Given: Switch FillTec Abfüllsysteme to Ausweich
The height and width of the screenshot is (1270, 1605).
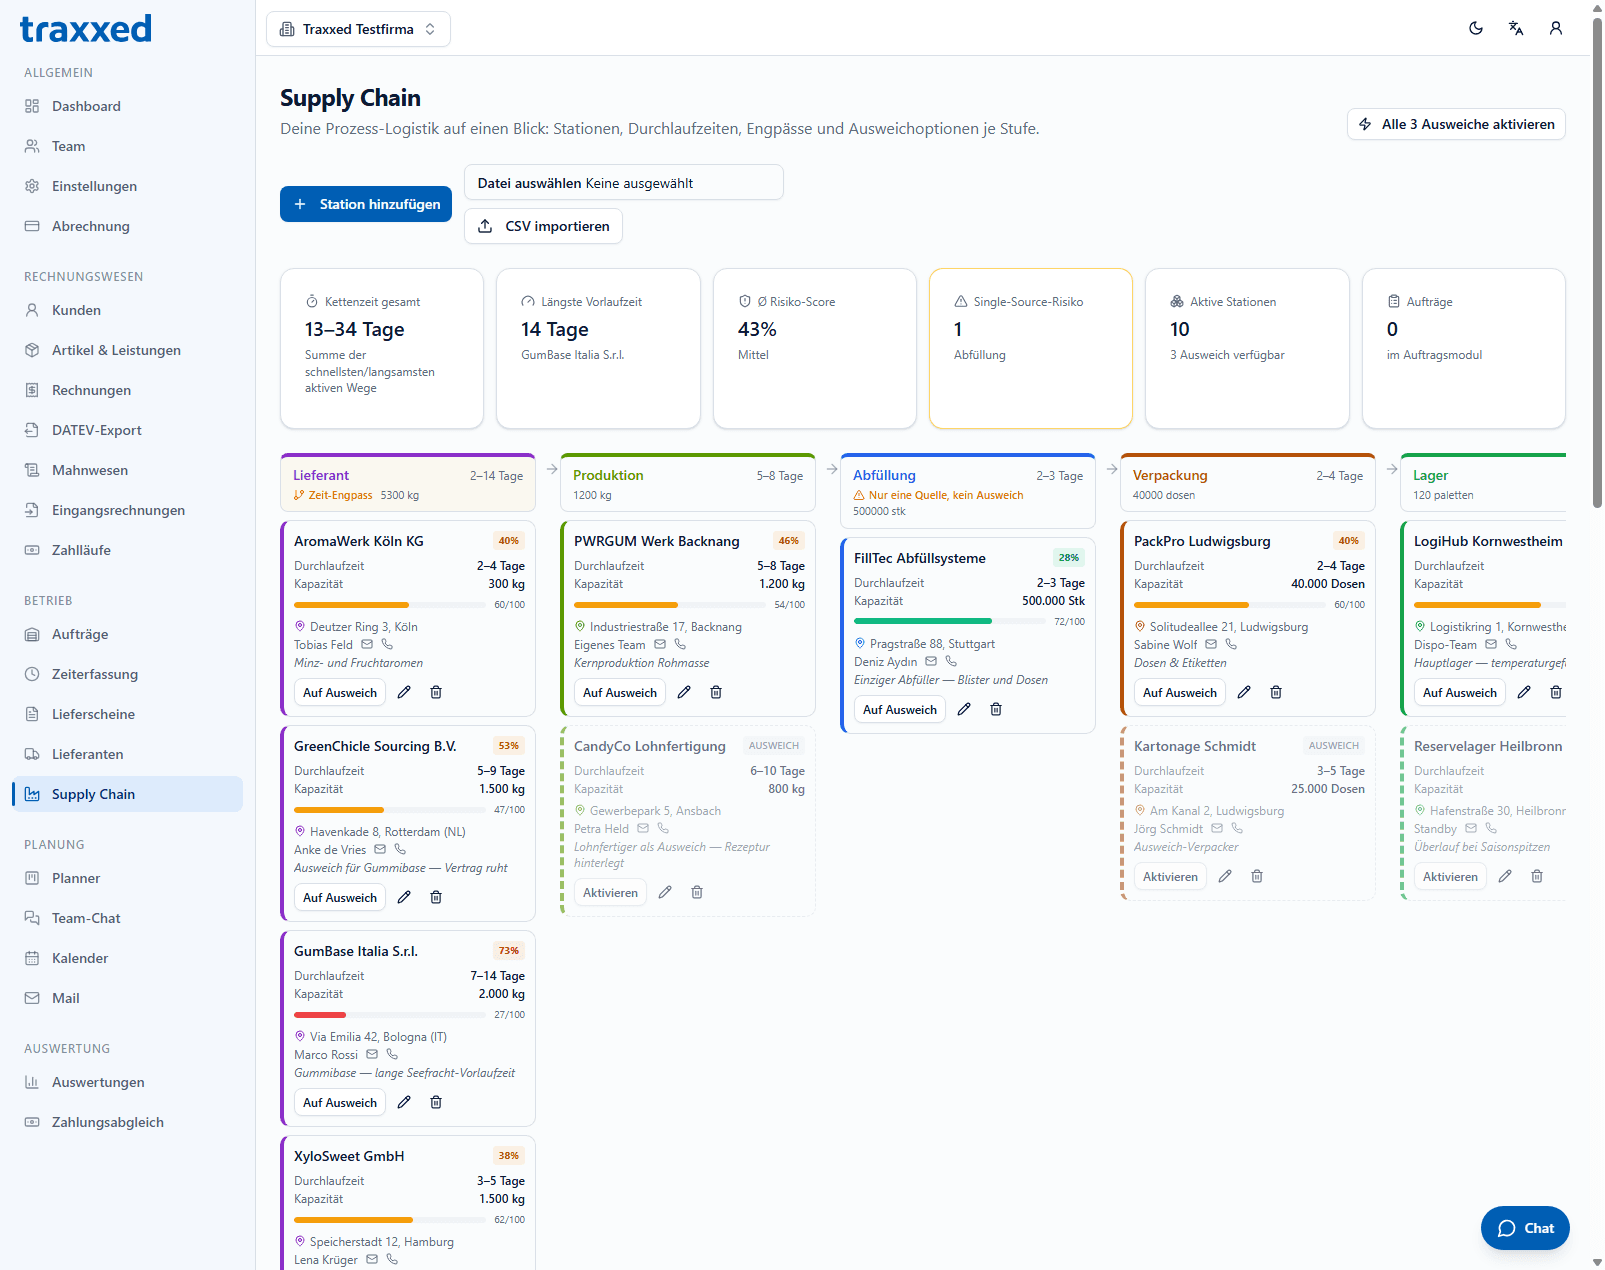Looking at the screenshot, I should point(900,709).
